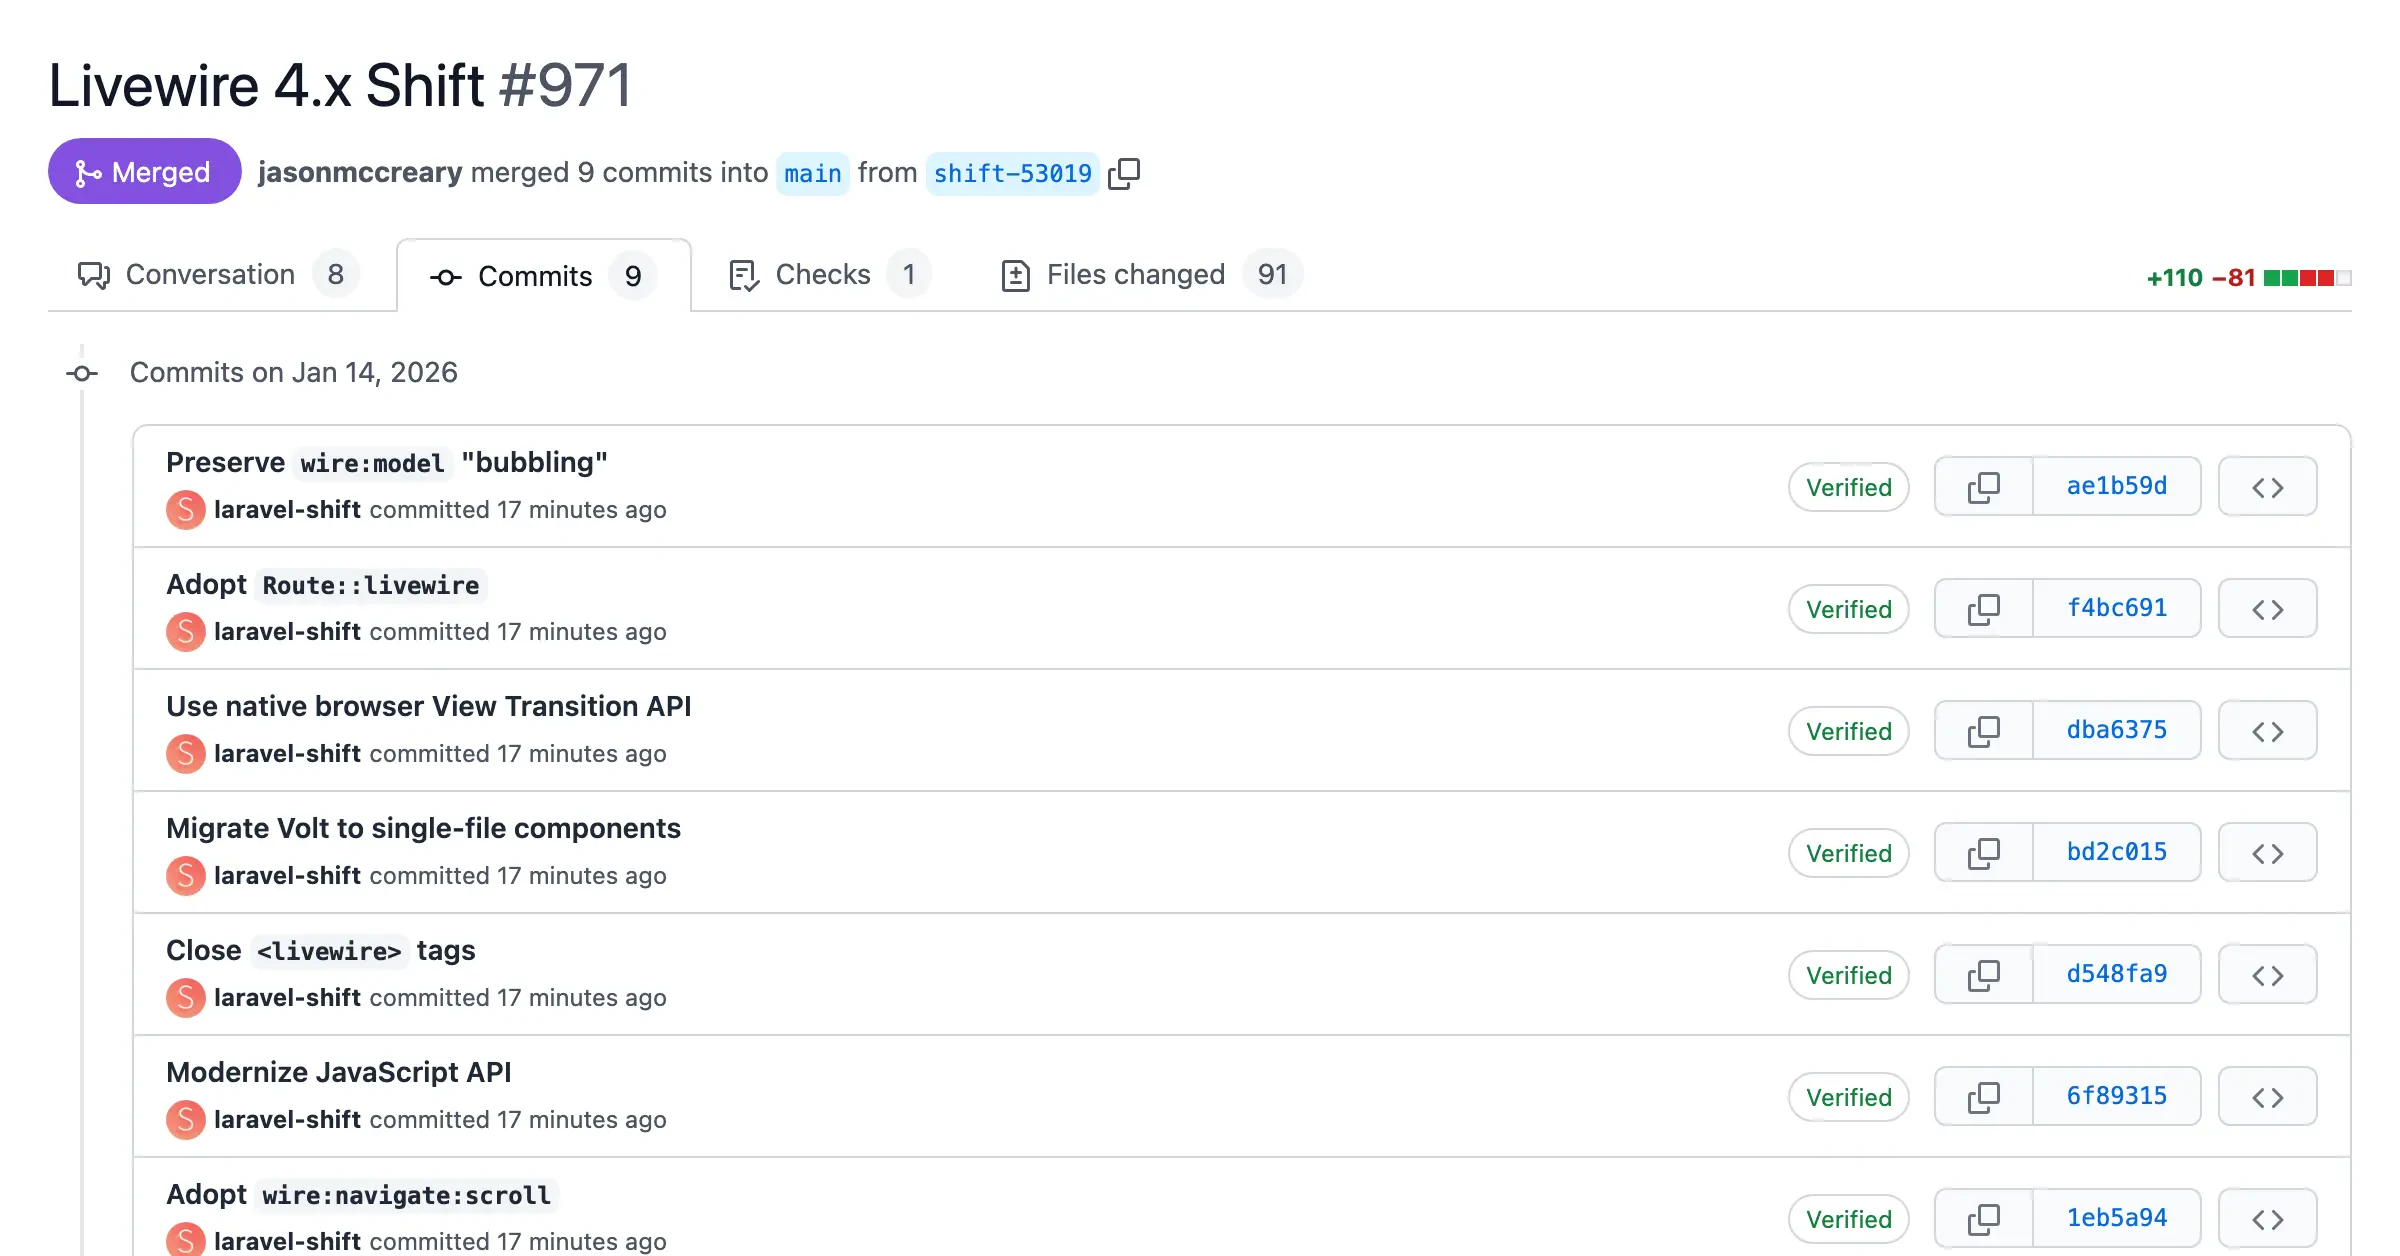Screen dimensions: 2400x1256
Task: Open laravel-shift avatar on the first commit
Action: coord(185,510)
